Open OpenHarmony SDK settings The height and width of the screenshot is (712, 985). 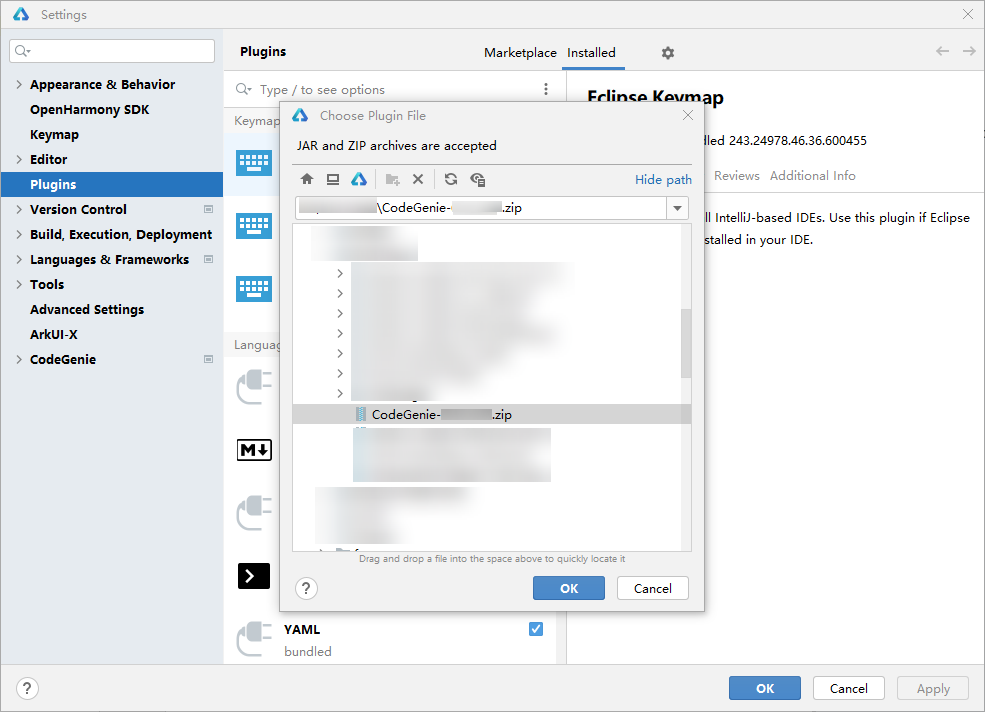90,109
